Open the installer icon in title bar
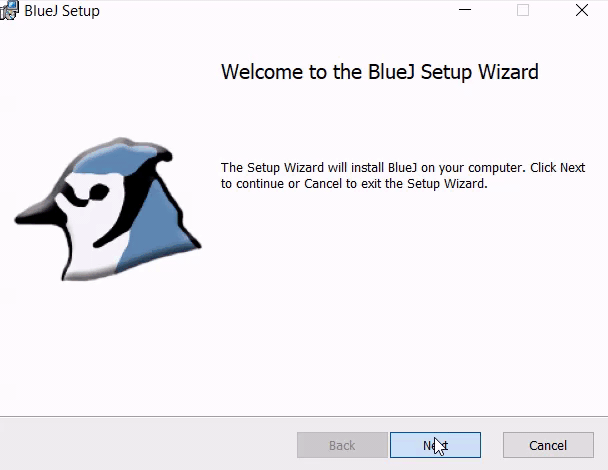The width and height of the screenshot is (608, 470). click(x=10, y=11)
